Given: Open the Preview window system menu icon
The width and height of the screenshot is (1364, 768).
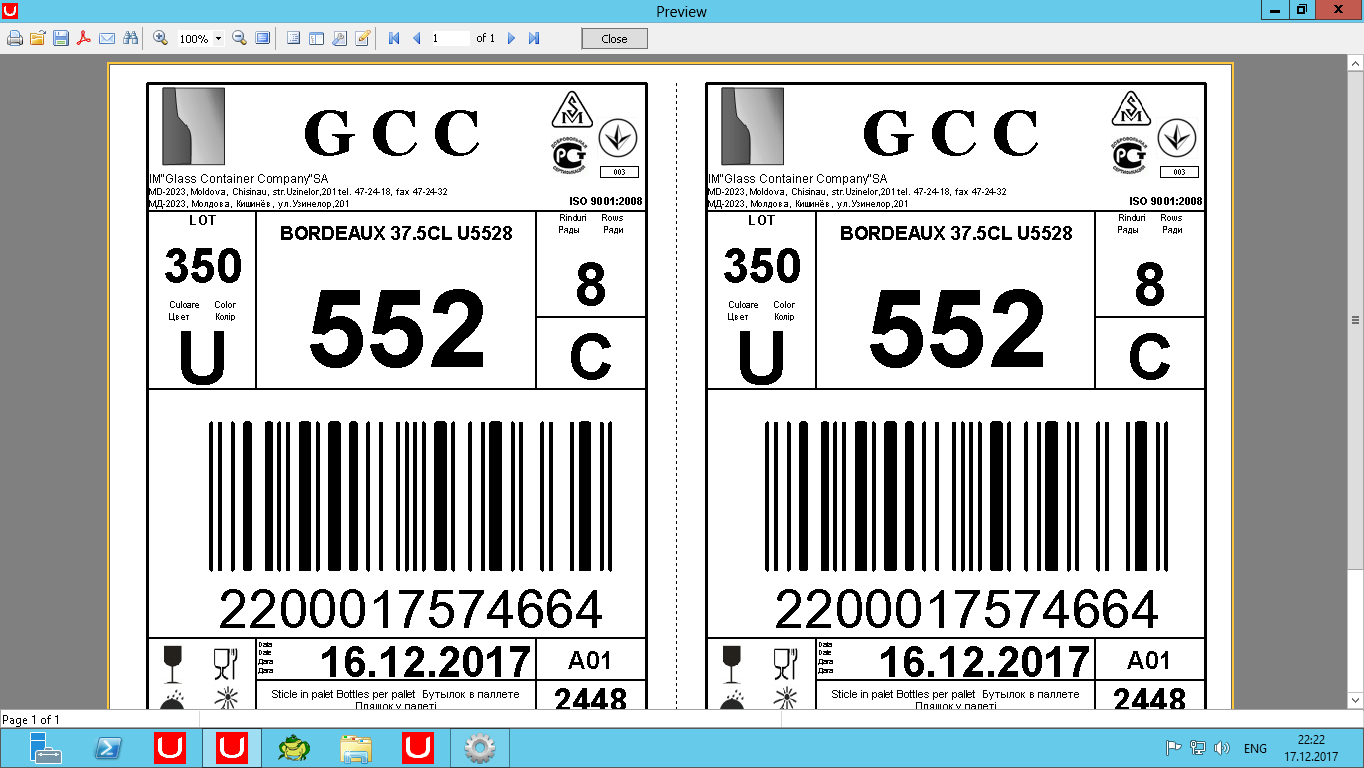Looking at the screenshot, I should [11, 10].
